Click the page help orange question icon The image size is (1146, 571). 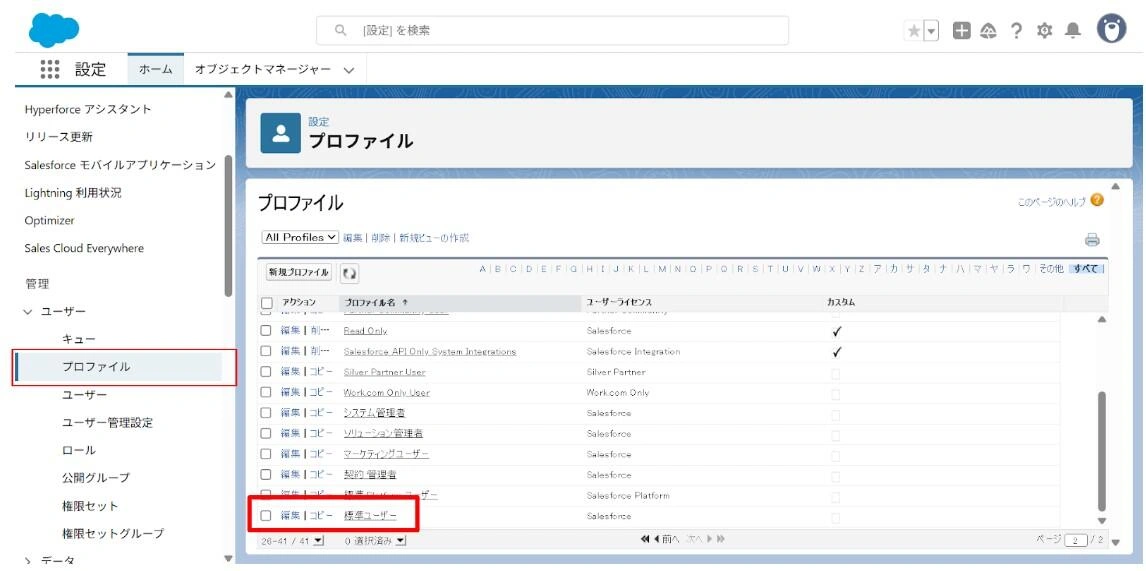click(x=1097, y=200)
